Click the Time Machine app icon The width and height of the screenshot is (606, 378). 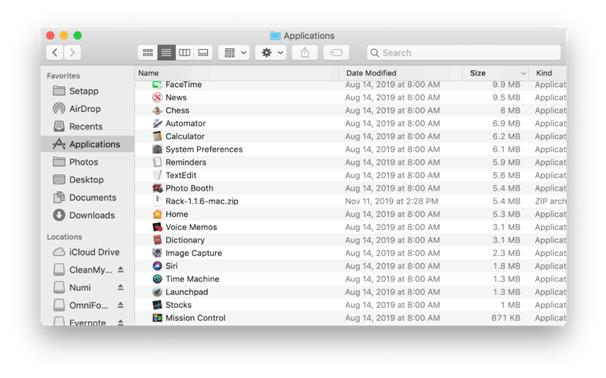157,279
